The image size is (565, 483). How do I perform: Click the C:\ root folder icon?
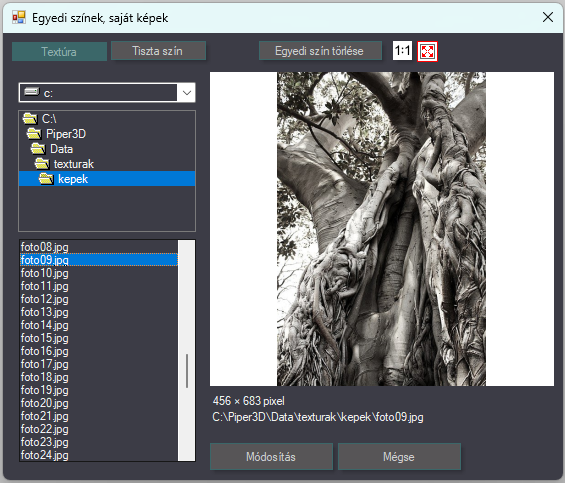(x=30, y=119)
